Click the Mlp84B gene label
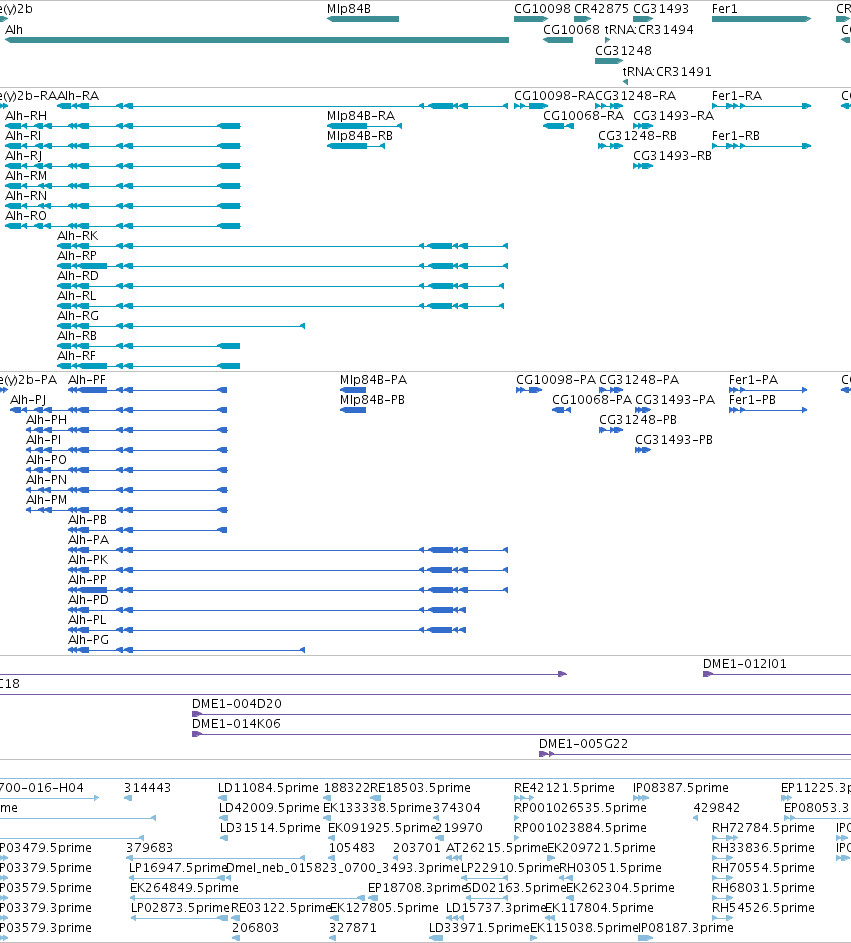This screenshot has height=943, width=851. point(349,9)
